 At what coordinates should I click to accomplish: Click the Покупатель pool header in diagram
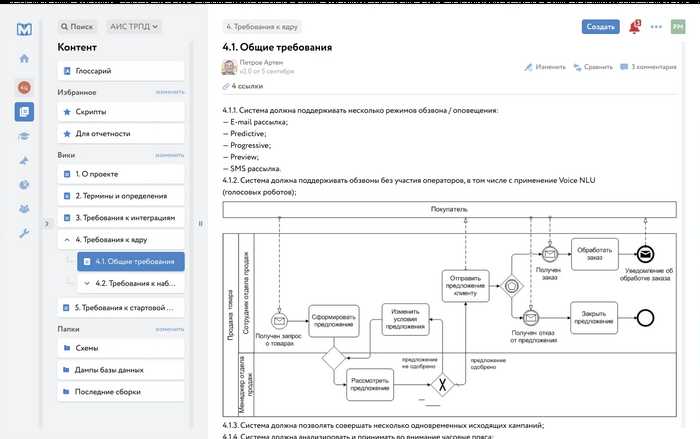tap(450, 209)
